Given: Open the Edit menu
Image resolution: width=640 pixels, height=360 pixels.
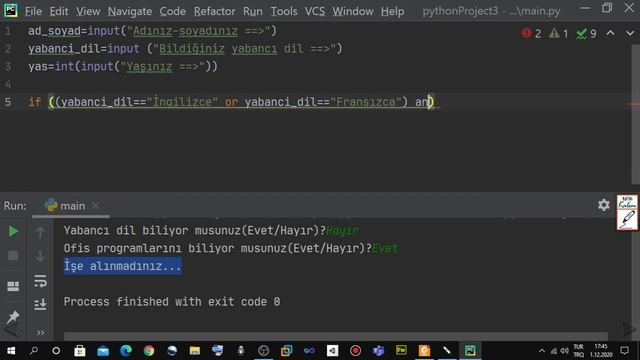Looking at the screenshot, I should [59, 11].
